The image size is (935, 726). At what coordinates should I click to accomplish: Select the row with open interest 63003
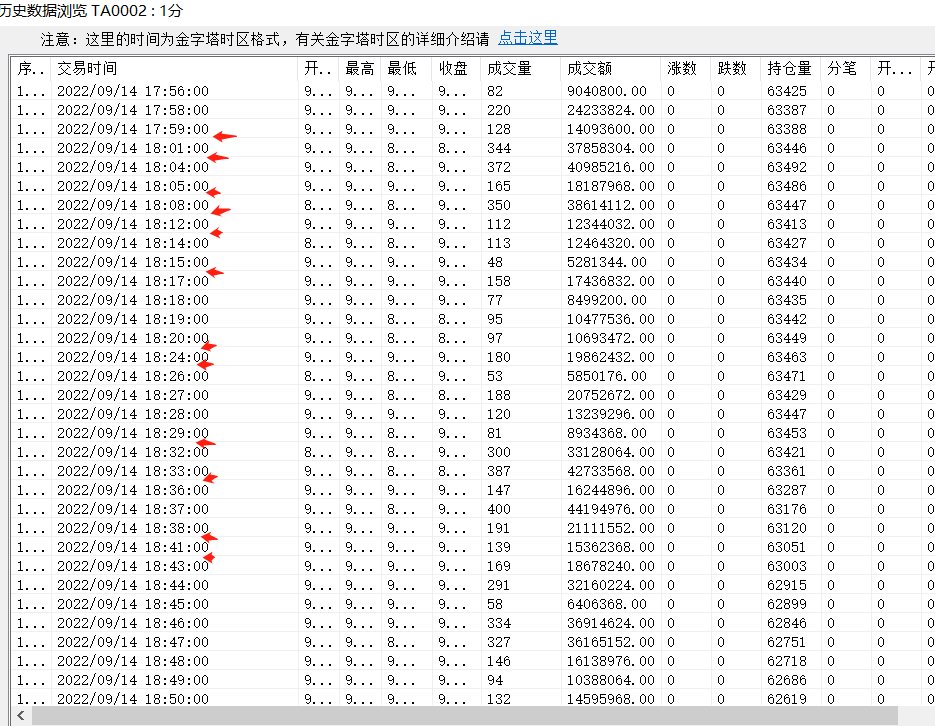coord(473,566)
